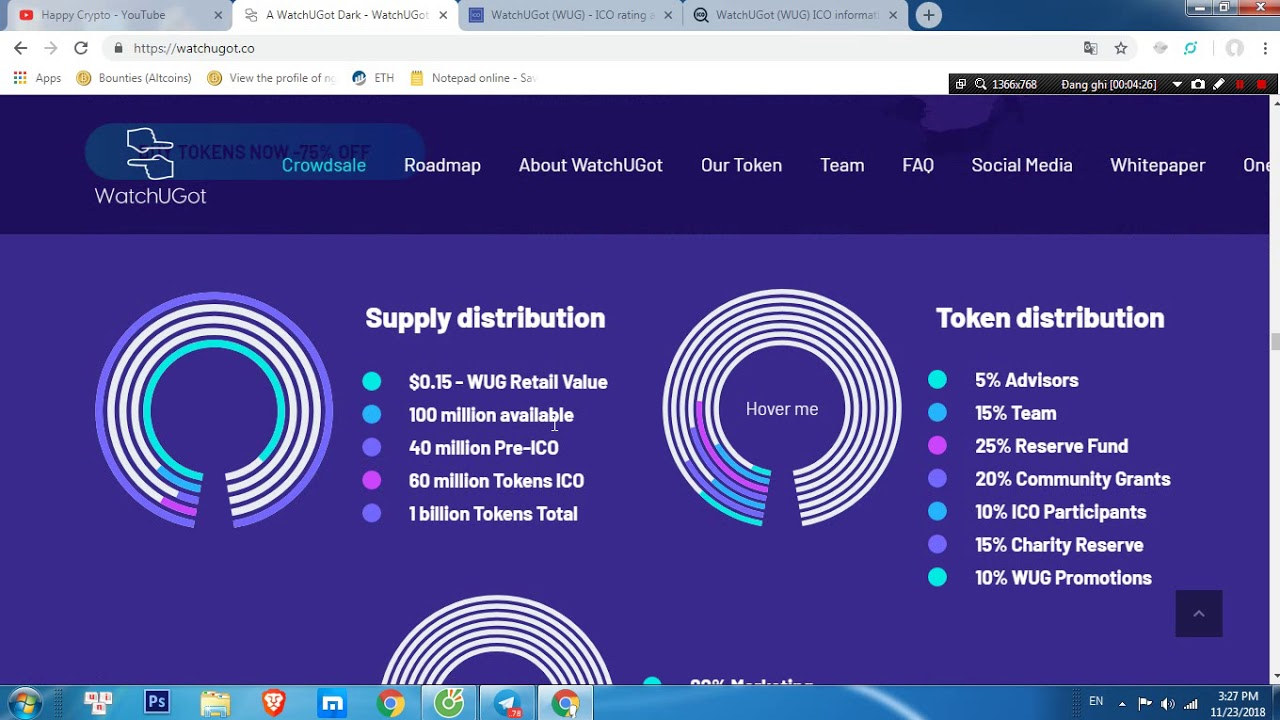This screenshot has width=1280, height=720.
Task: Click the Hover me chart center
Action: coord(782,409)
